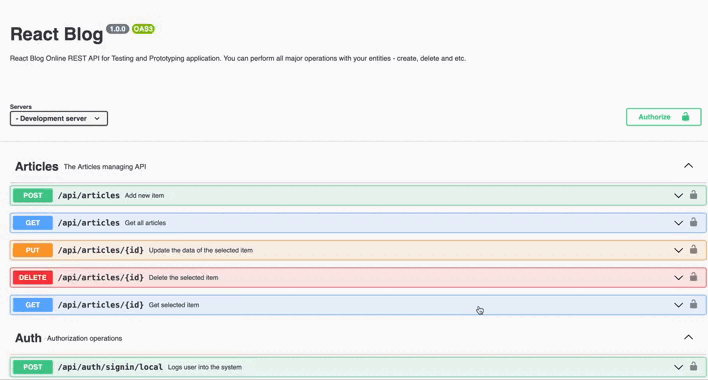Viewport: 708px width, 380px height.
Task: Click the /api/articles path on POST row
Action: [88, 195]
